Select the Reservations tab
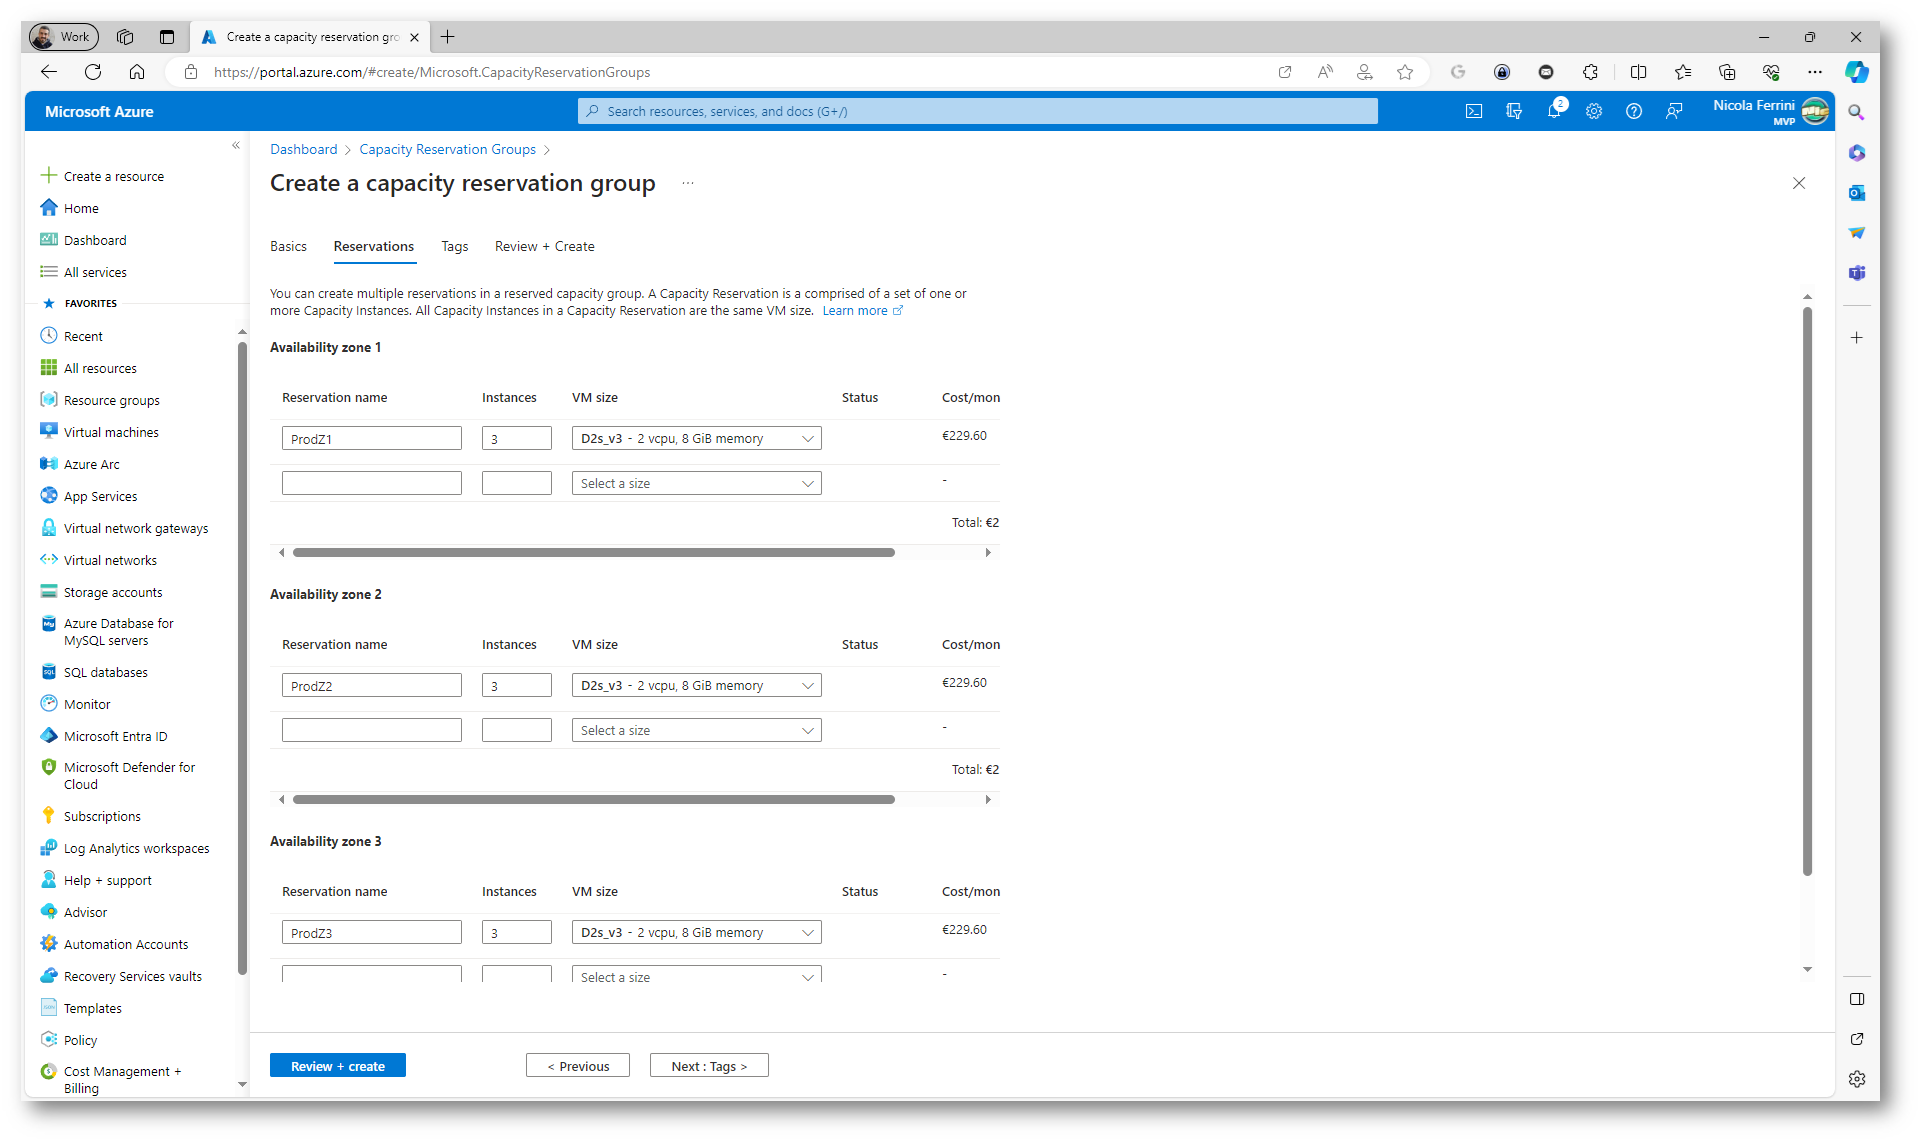The height and width of the screenshot is (1143, 1922). coord(374,246)
